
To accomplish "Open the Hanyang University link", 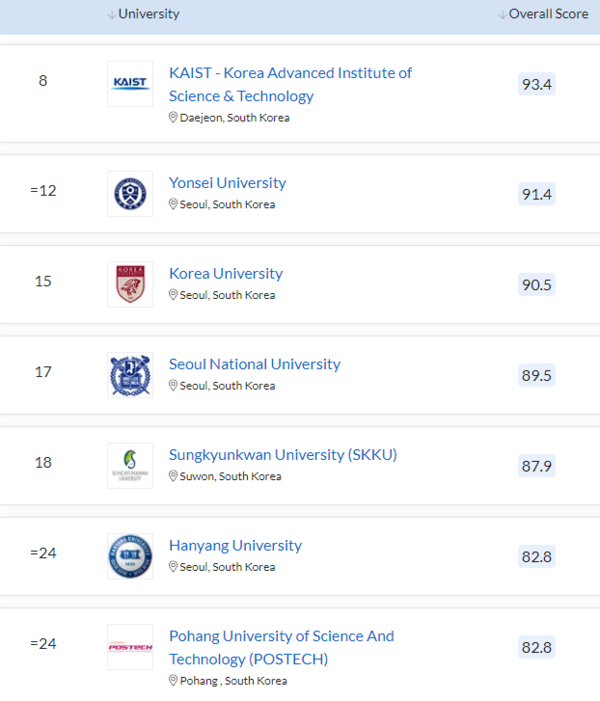I will (x=235, y=546).
